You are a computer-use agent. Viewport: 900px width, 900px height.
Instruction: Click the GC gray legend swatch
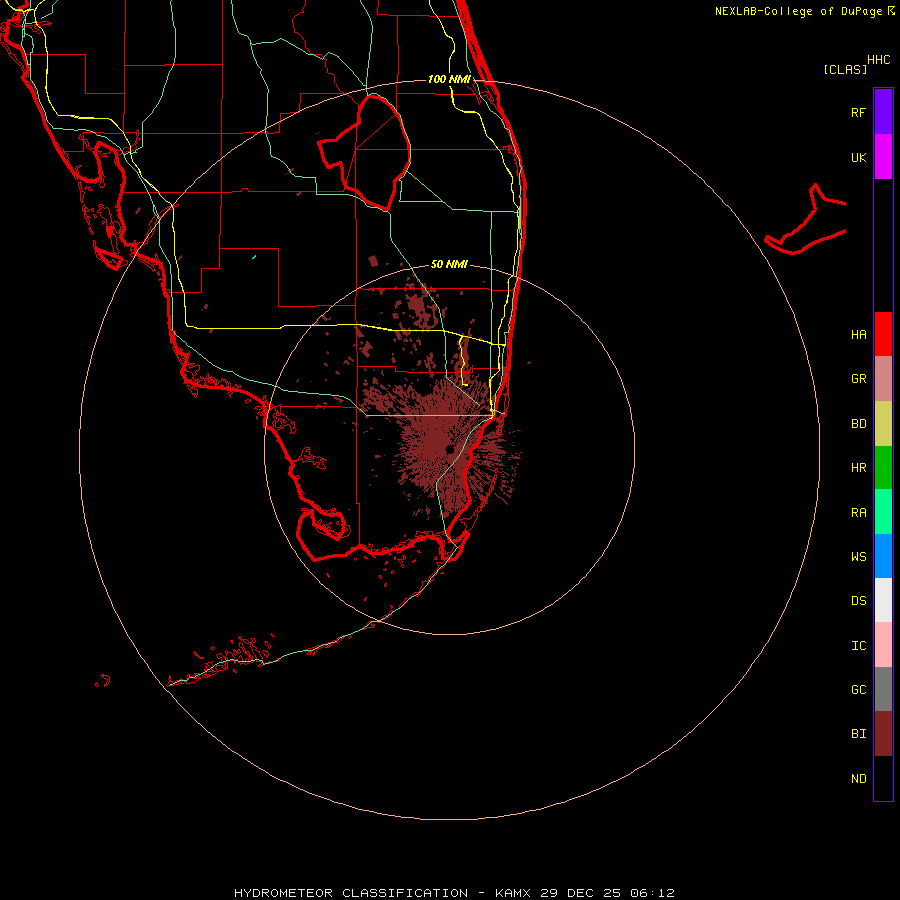[883, 689]
